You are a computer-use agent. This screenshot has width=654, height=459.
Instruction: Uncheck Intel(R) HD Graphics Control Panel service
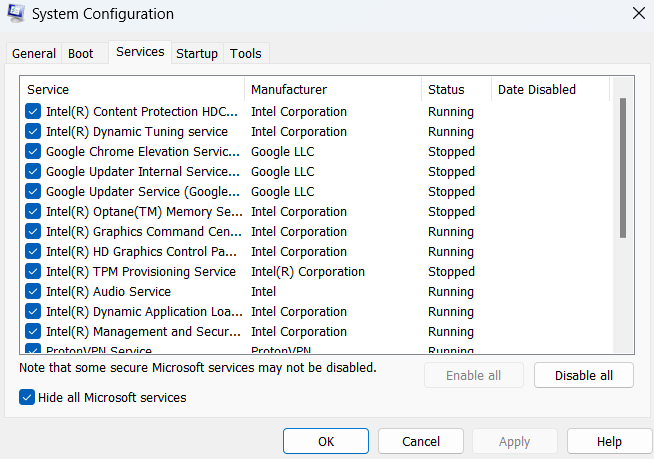33,252
